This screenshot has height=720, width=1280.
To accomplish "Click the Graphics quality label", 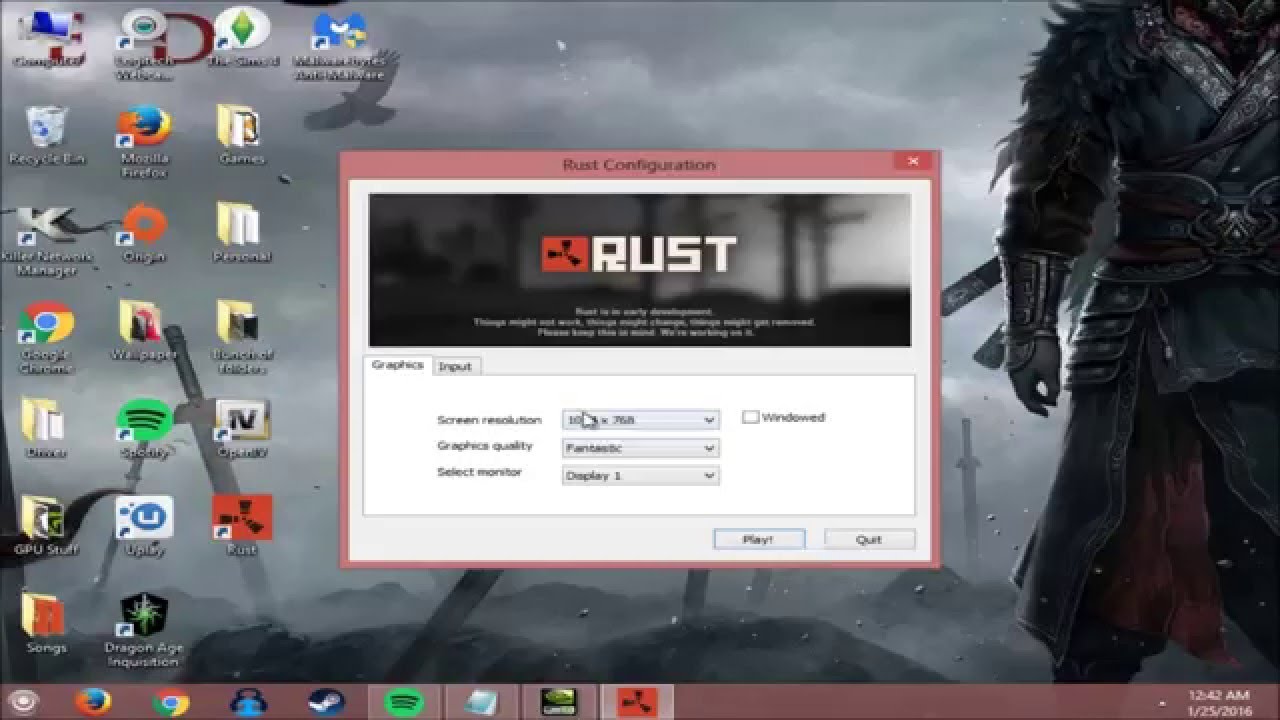I will click(485, 446).
